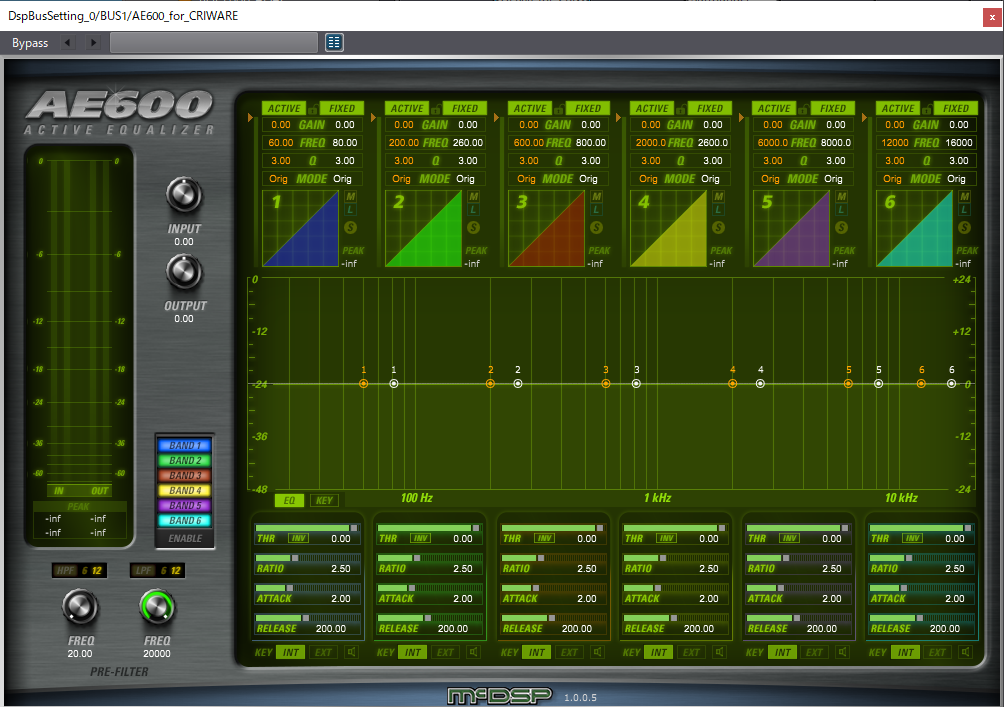
Task: Click the M icon on band 6
Action: point(964,197)
